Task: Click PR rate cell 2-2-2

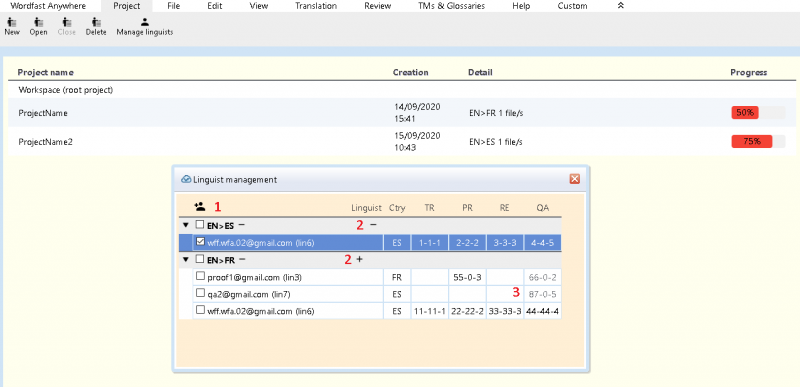Action: (x=467, y=243)
